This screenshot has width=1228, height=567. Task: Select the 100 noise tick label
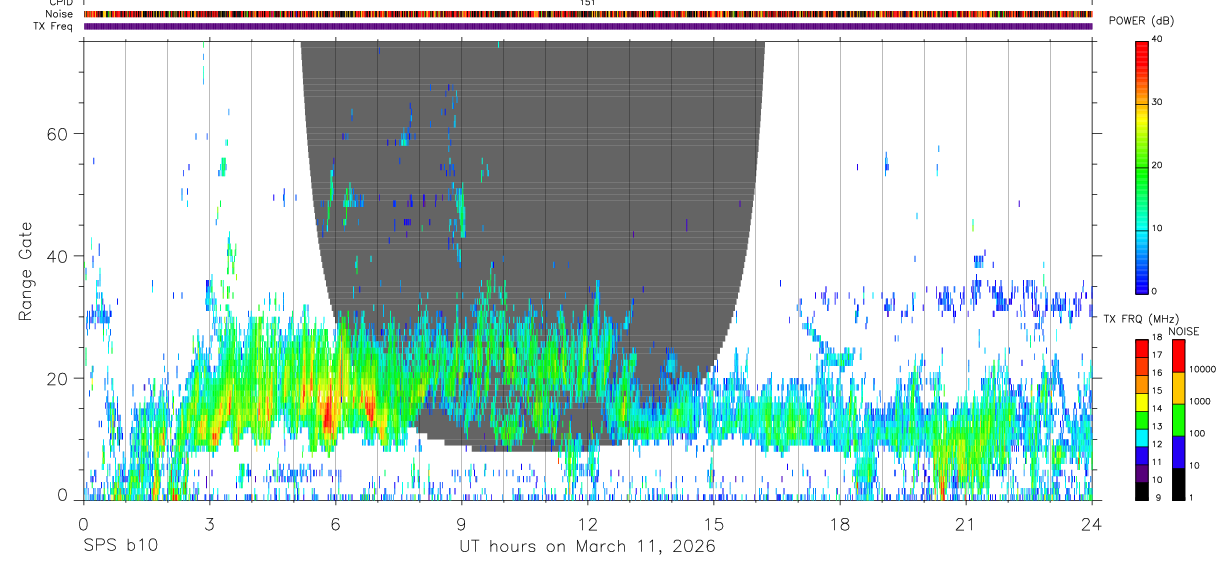[x=1195, y=433]
